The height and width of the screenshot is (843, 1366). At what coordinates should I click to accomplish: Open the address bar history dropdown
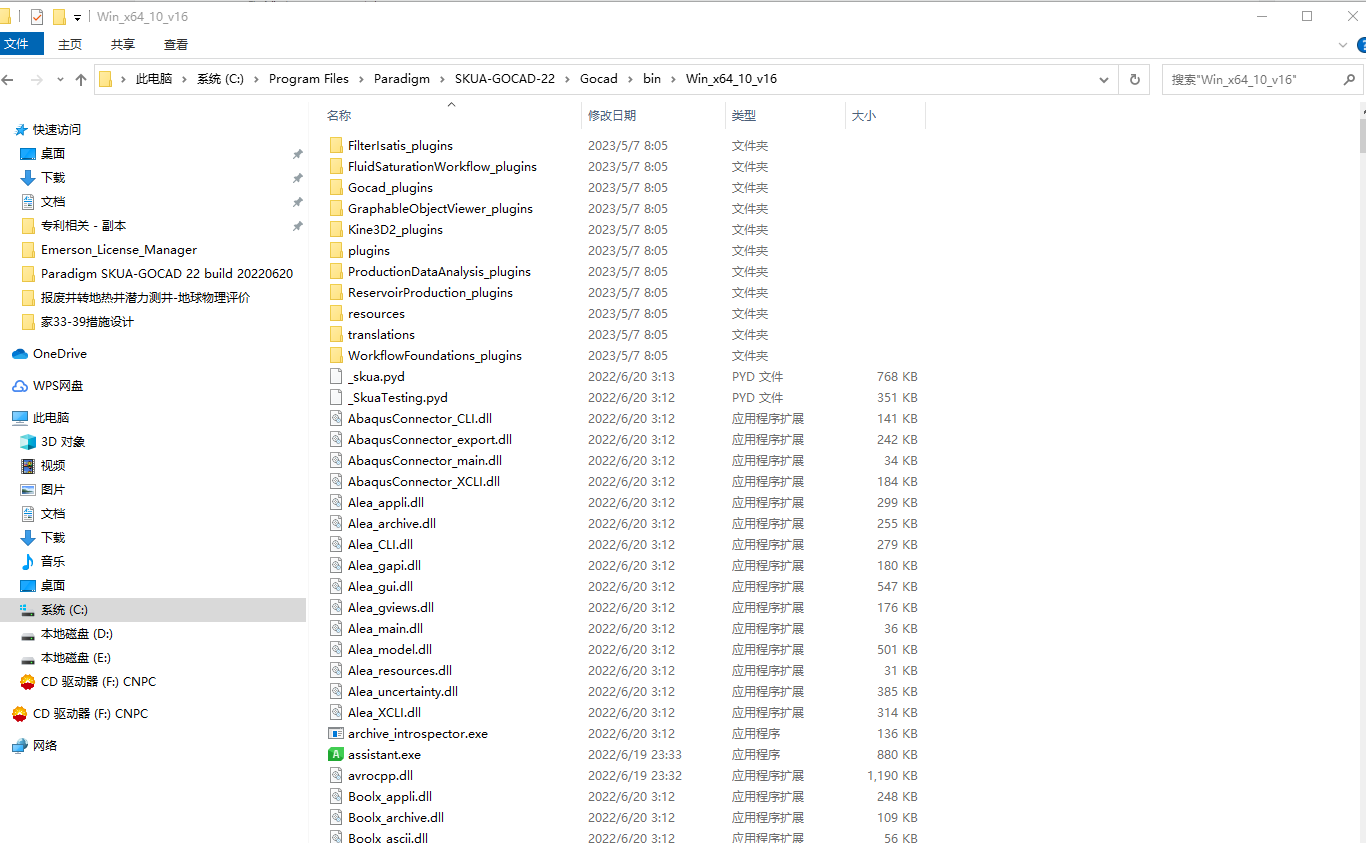pyautogui.click(x=1104, y=79)
